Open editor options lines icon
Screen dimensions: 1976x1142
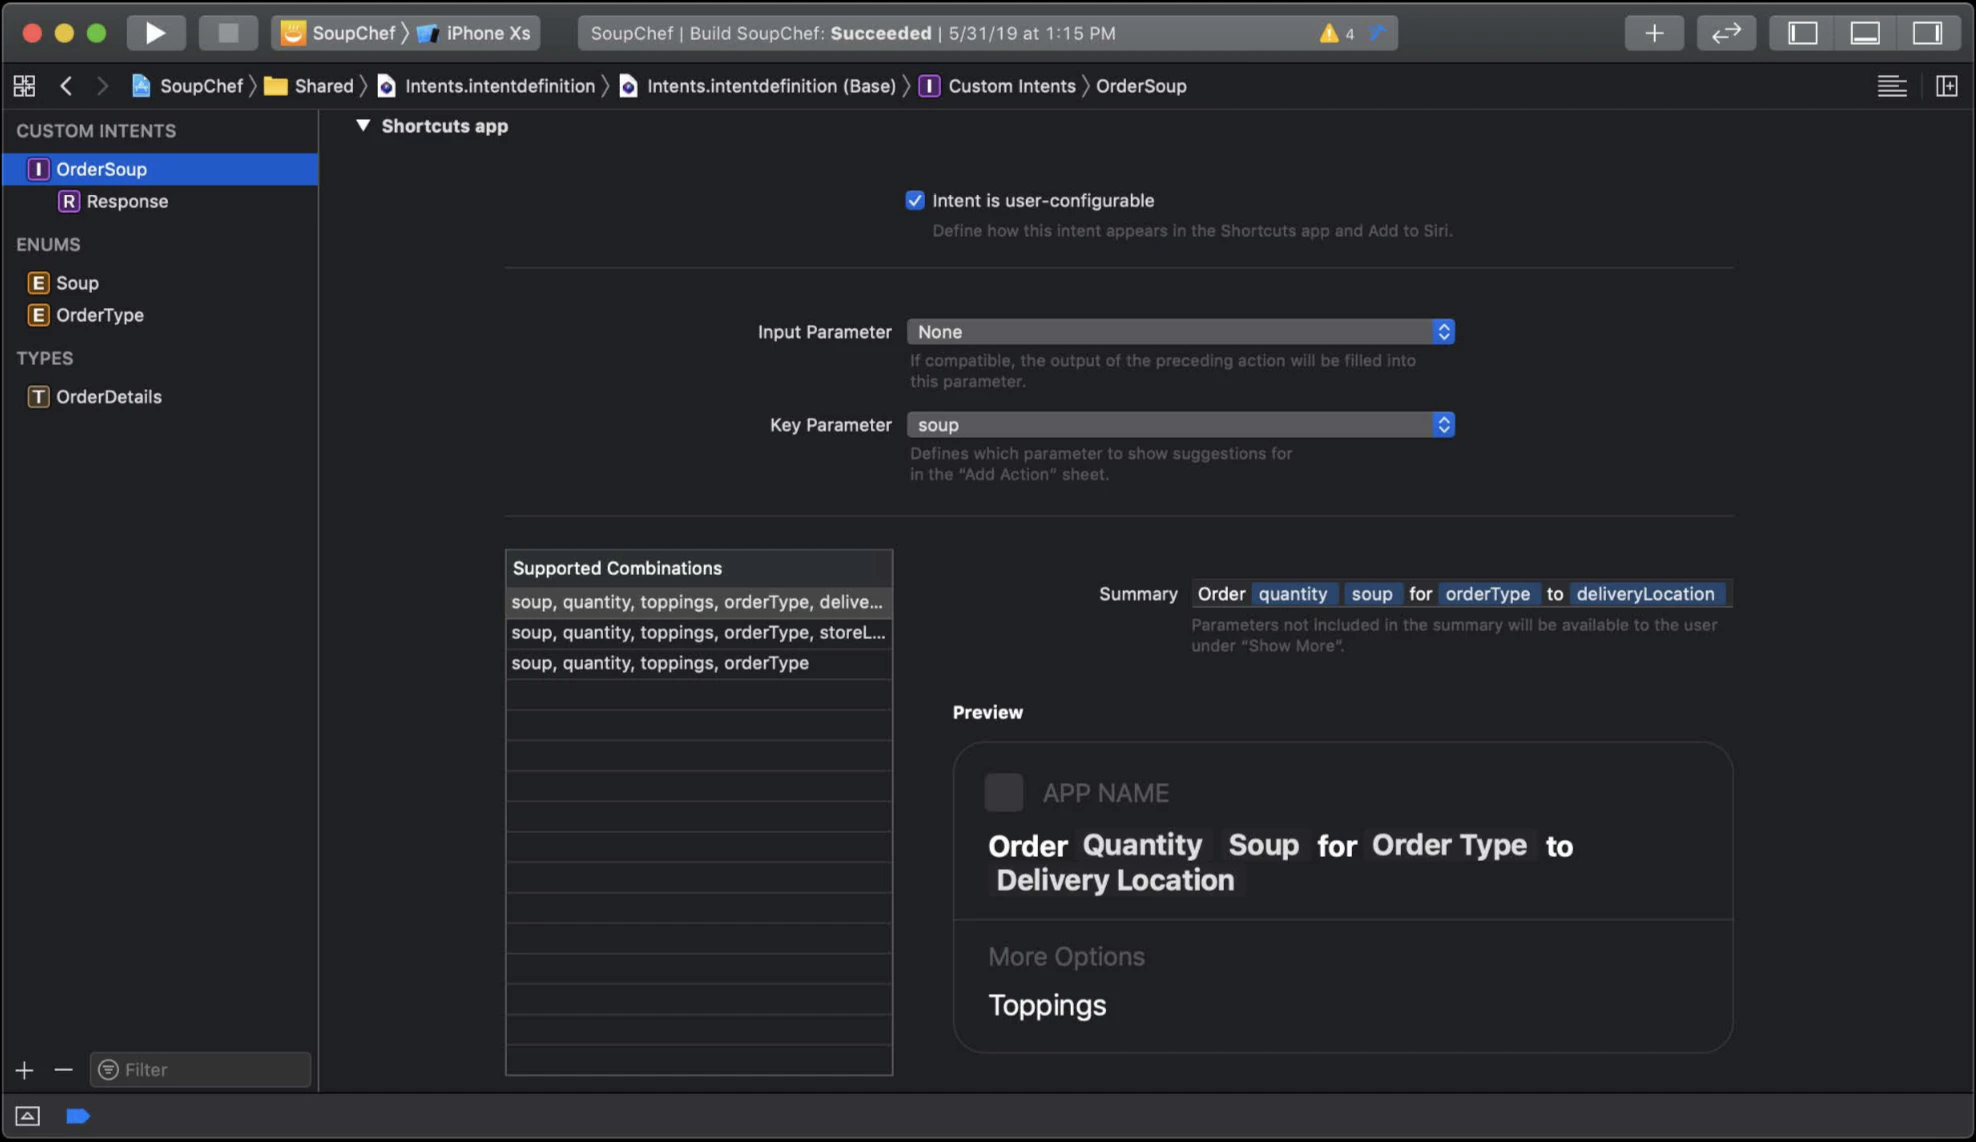pos(1891,86)
